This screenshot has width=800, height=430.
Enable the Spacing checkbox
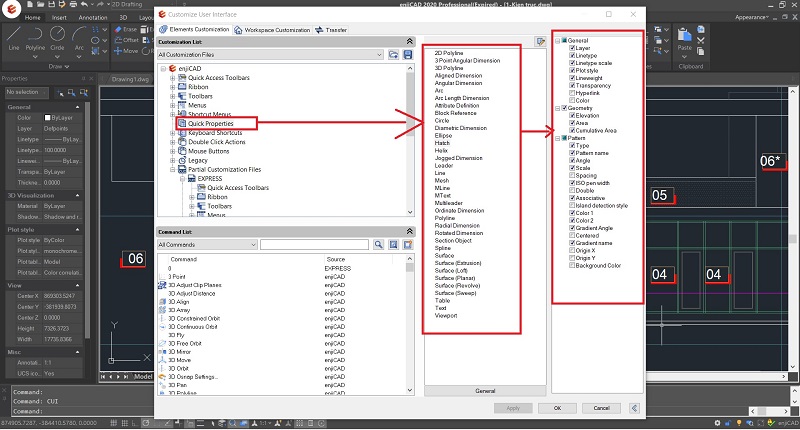tap(572, 175)
